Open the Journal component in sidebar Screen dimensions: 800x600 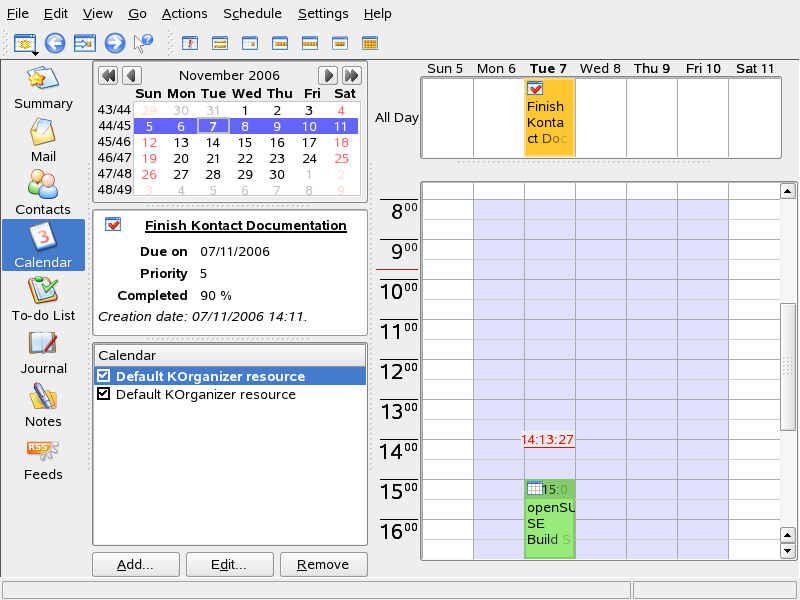pos(43,352)
